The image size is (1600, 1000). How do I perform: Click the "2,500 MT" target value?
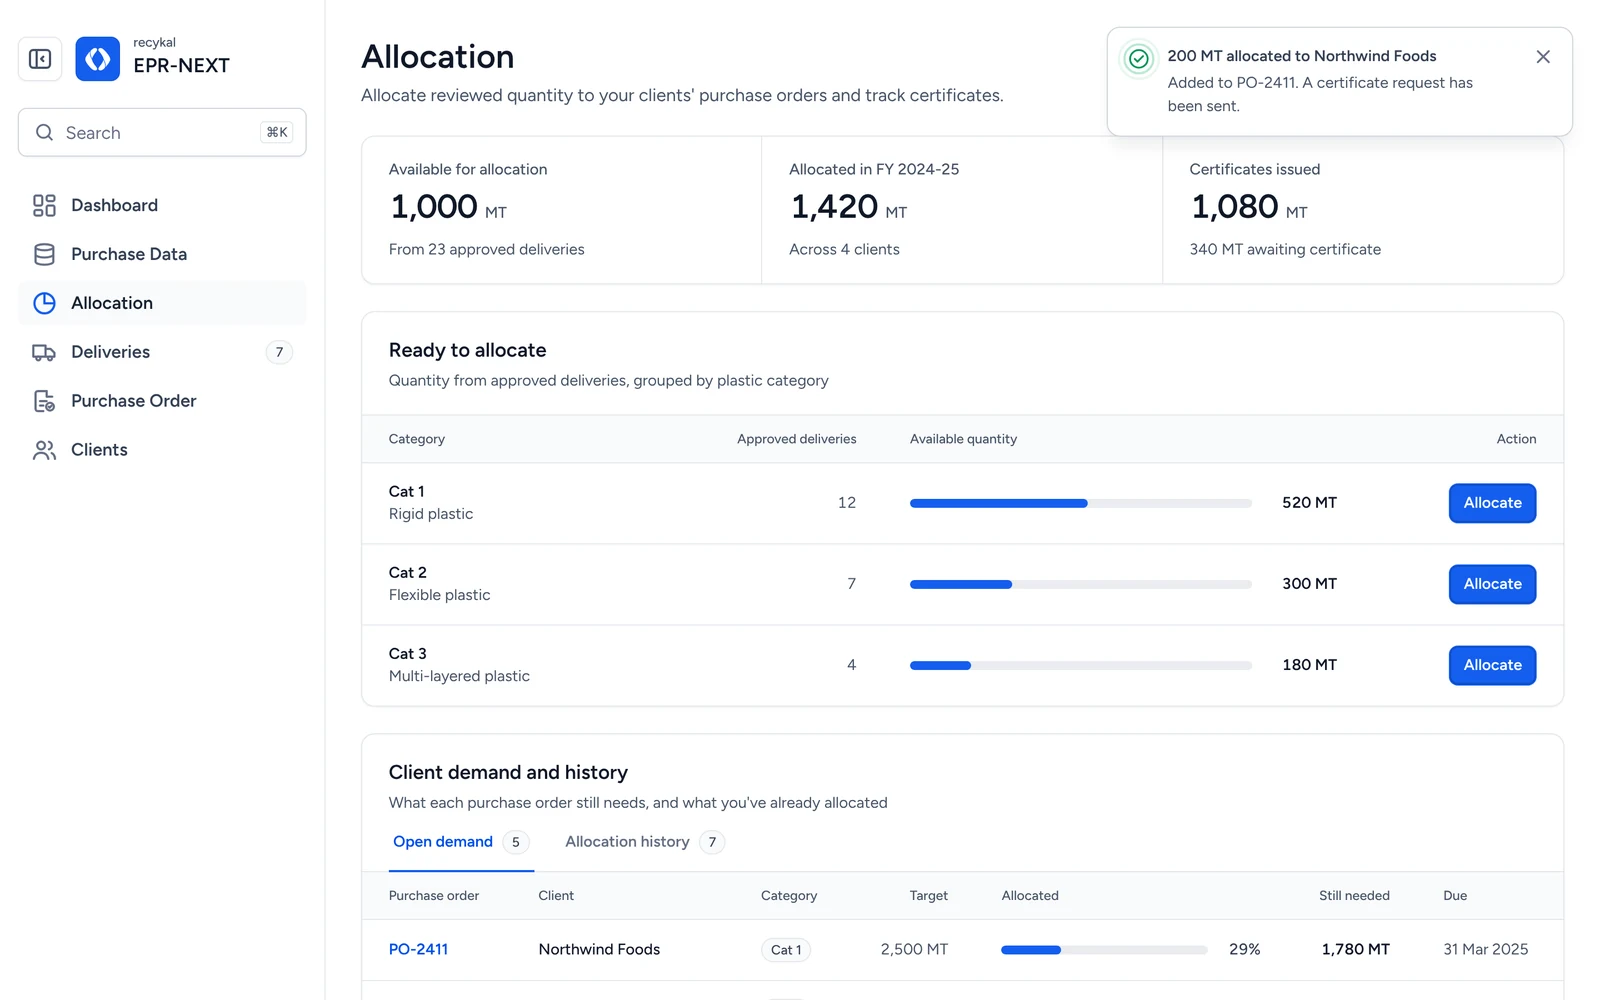pos(914,949)
